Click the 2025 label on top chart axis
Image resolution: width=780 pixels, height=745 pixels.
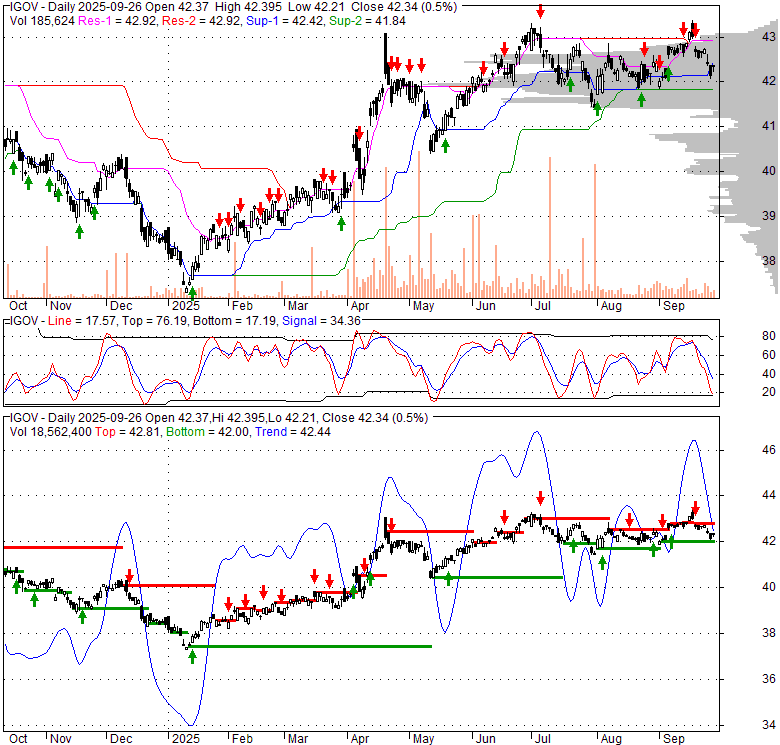click(x=186, y=306)
